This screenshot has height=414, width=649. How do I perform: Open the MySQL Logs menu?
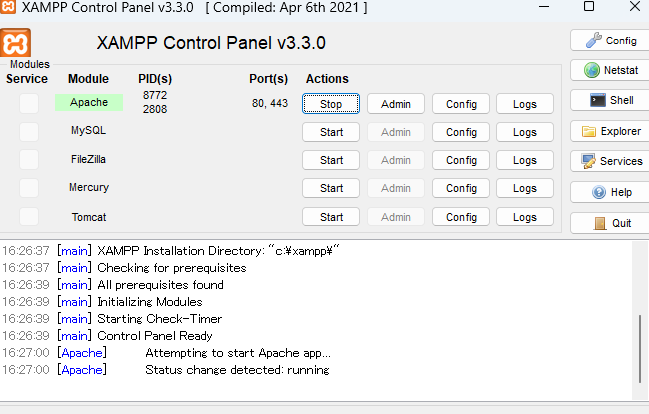click(x=525, y=132)
